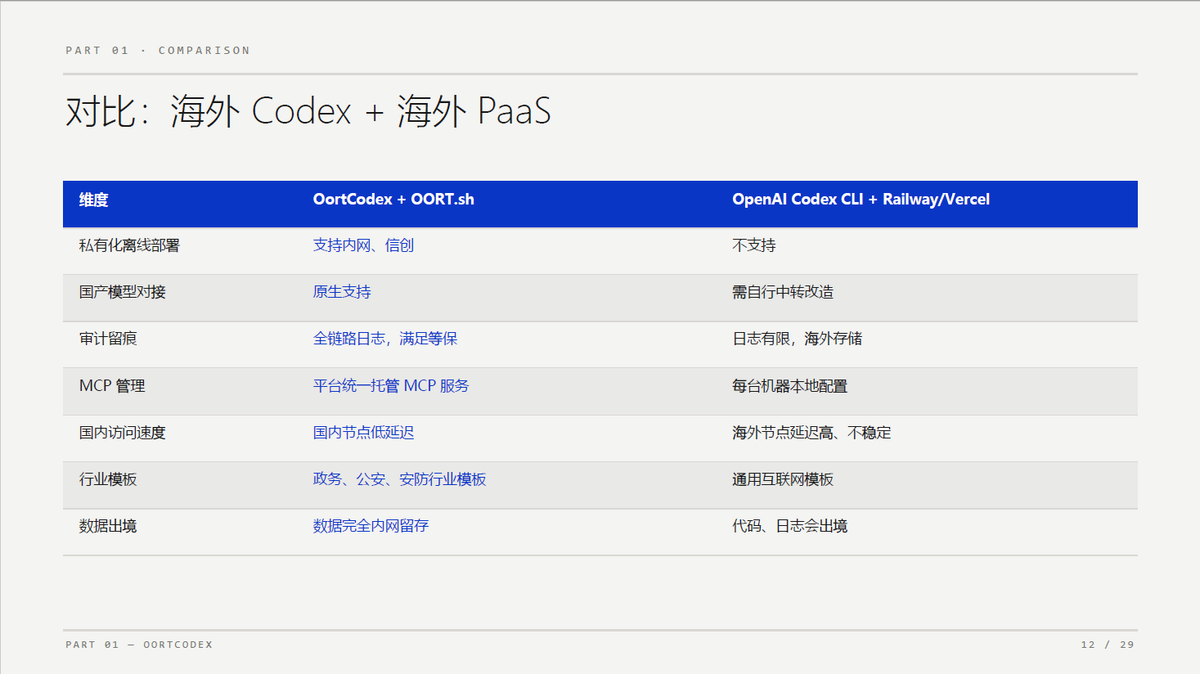Click the '日志有限，海外存储' cell

click(x=797, y=339)
